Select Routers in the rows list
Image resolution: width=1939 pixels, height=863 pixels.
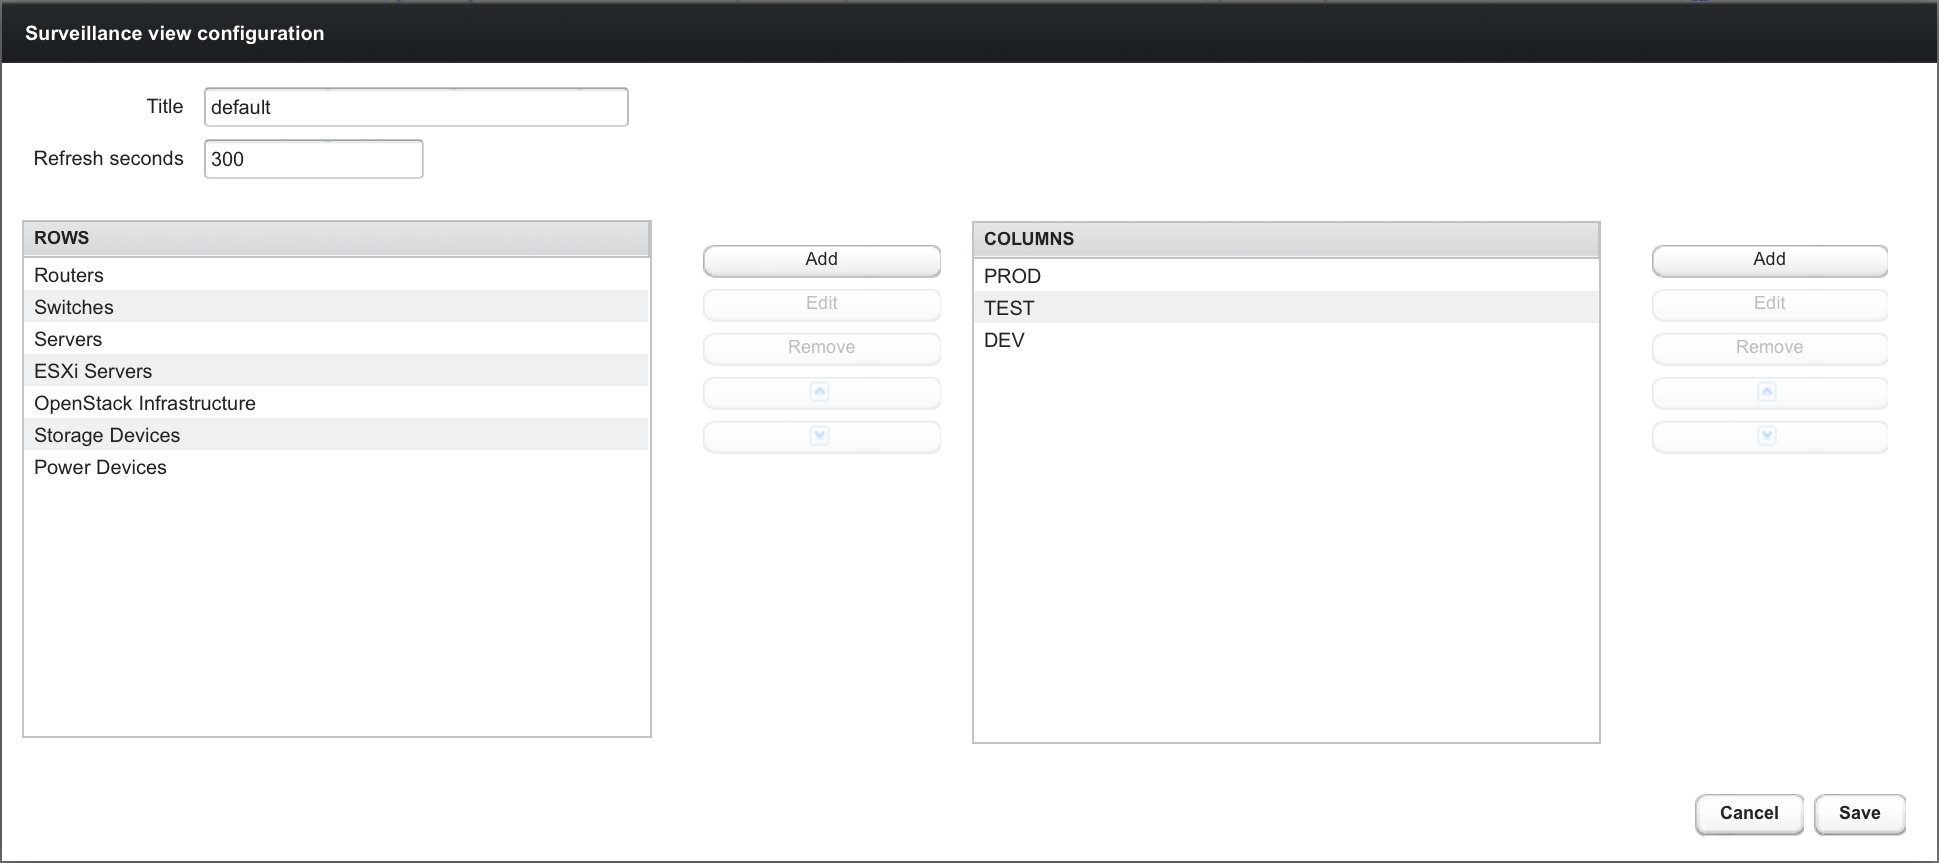[69, 275]
